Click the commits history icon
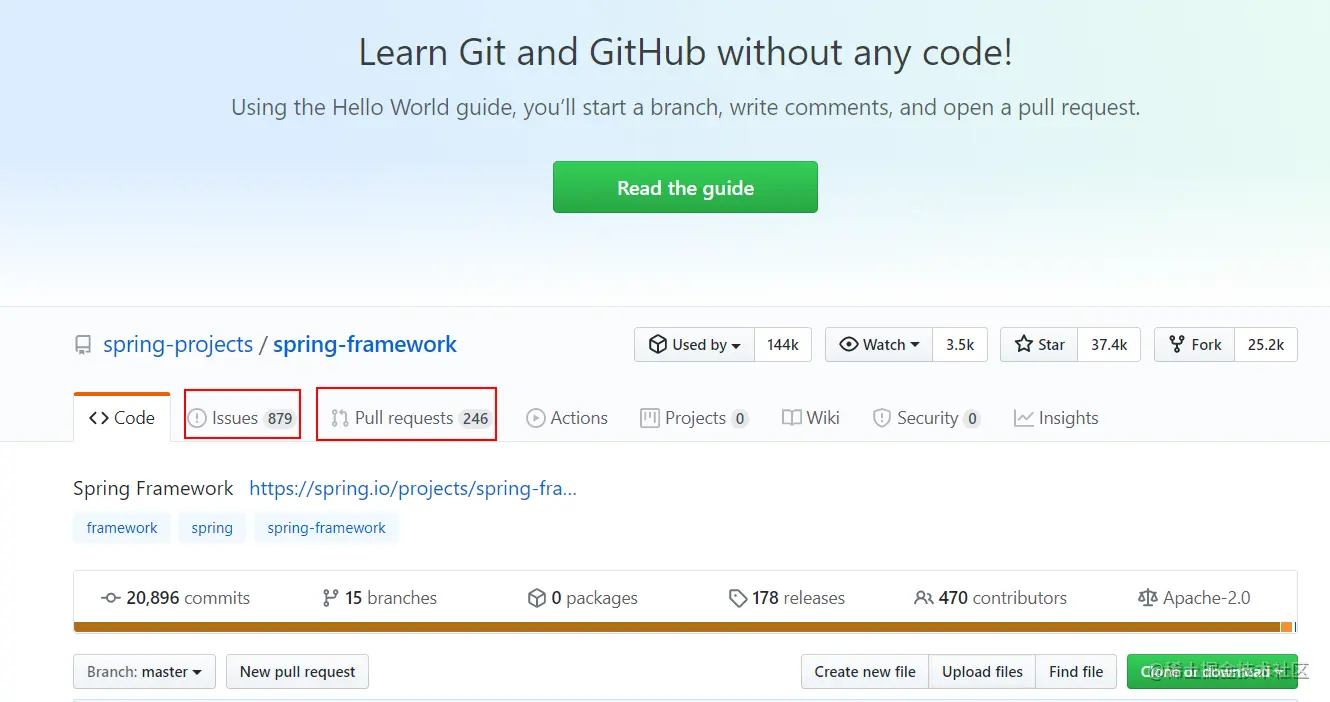 coord(111,598)
